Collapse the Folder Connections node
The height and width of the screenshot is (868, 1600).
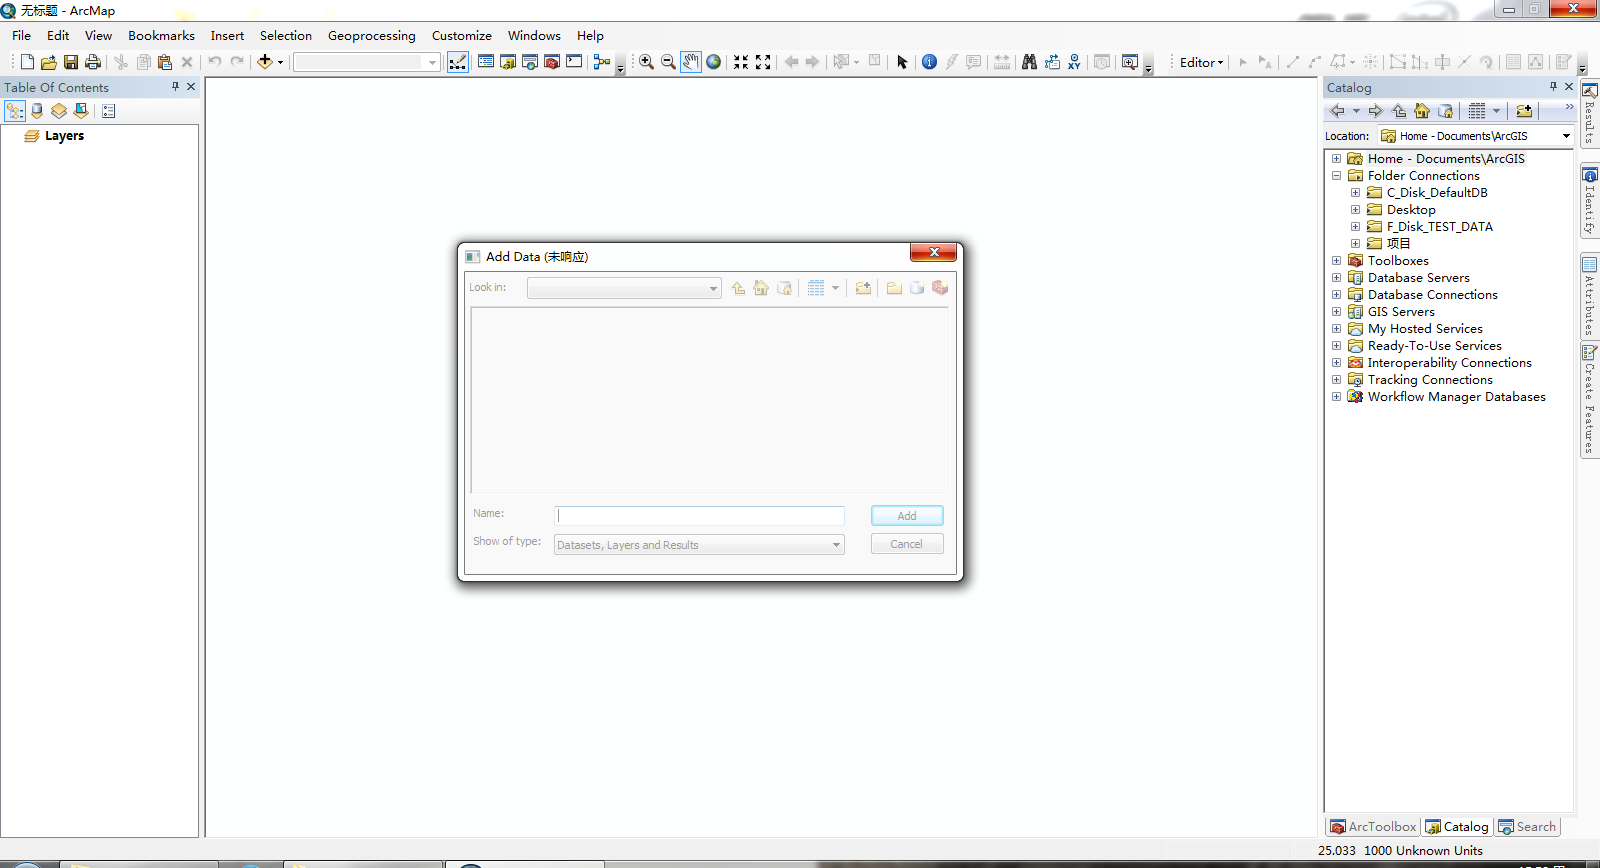coord(1336,176)
